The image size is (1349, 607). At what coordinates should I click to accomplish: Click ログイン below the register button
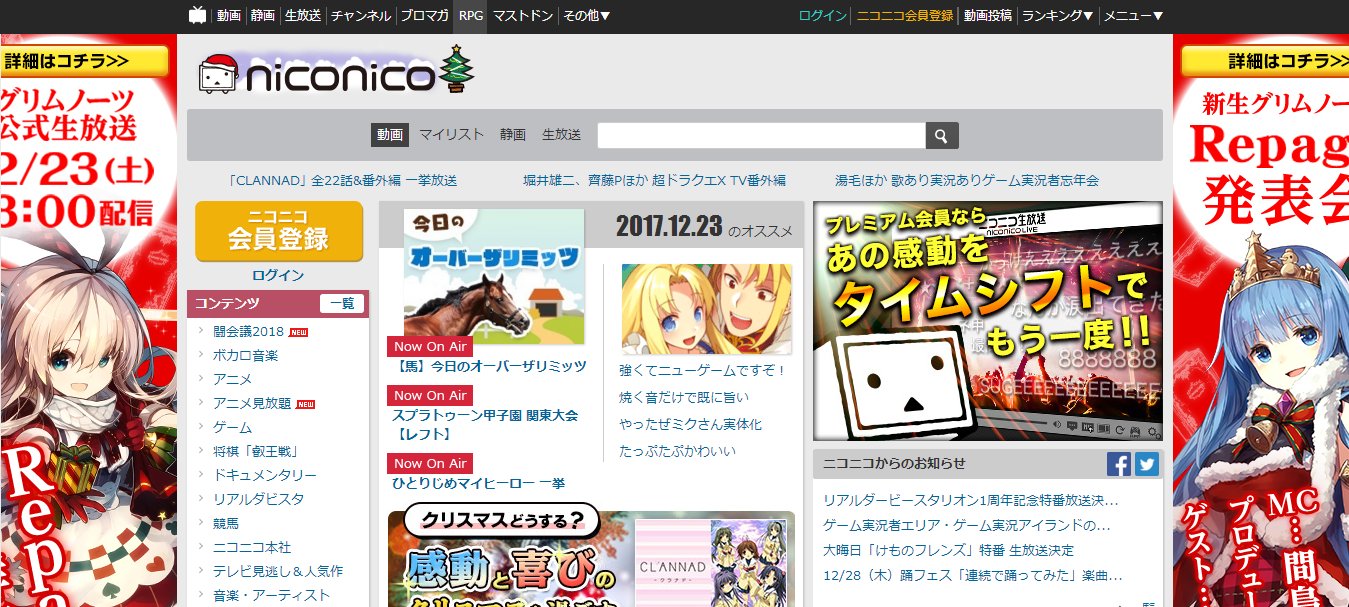pos(278,275)
